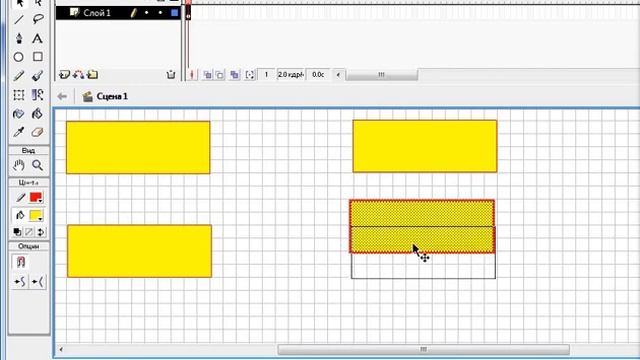Click the stage horizontal scrollbar thumb
This screenshot has height=360, width=640.
424,349
